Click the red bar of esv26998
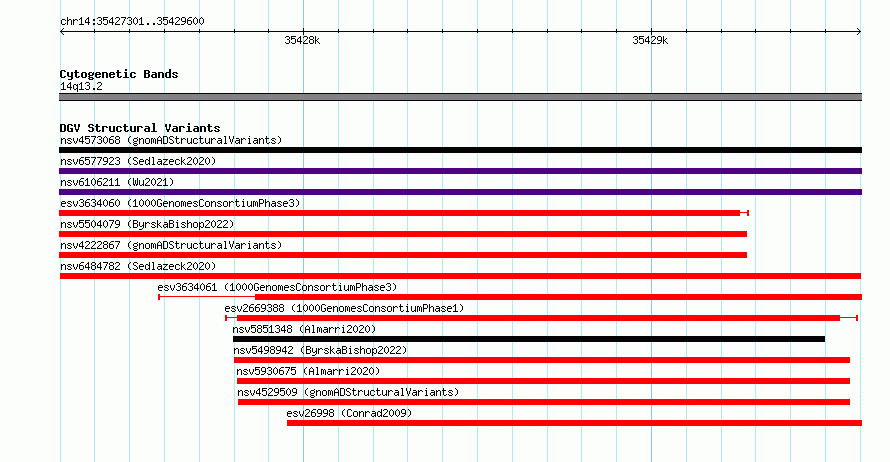 [574, 423]
